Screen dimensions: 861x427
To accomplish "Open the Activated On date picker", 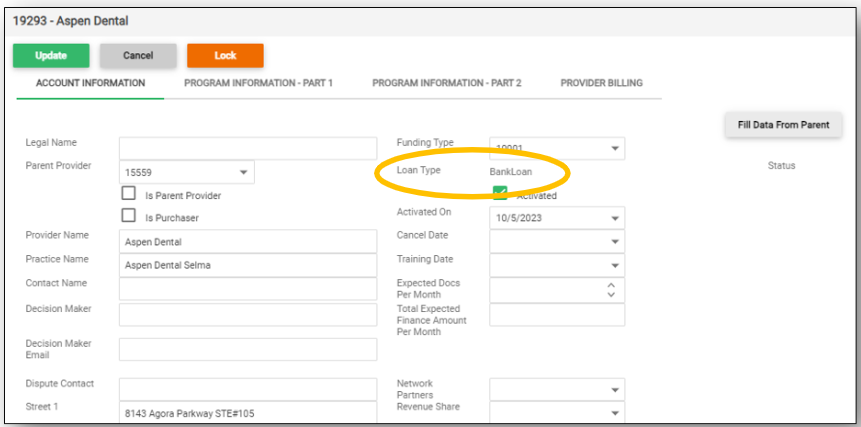I will tap(613, 218).
